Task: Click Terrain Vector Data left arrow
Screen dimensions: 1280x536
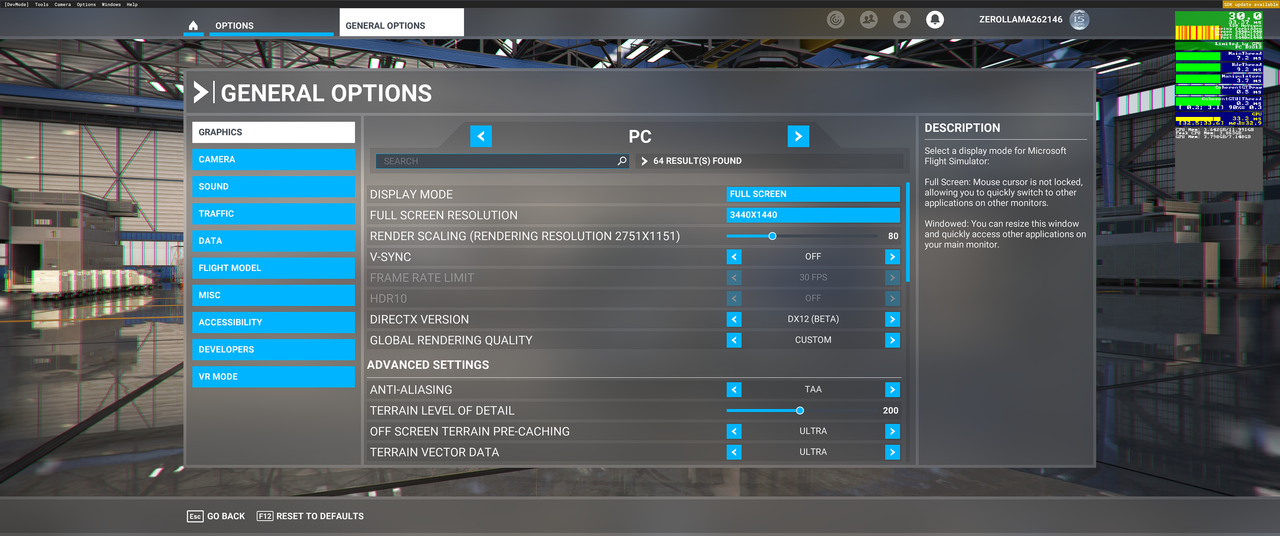Action: coord(734,452)
